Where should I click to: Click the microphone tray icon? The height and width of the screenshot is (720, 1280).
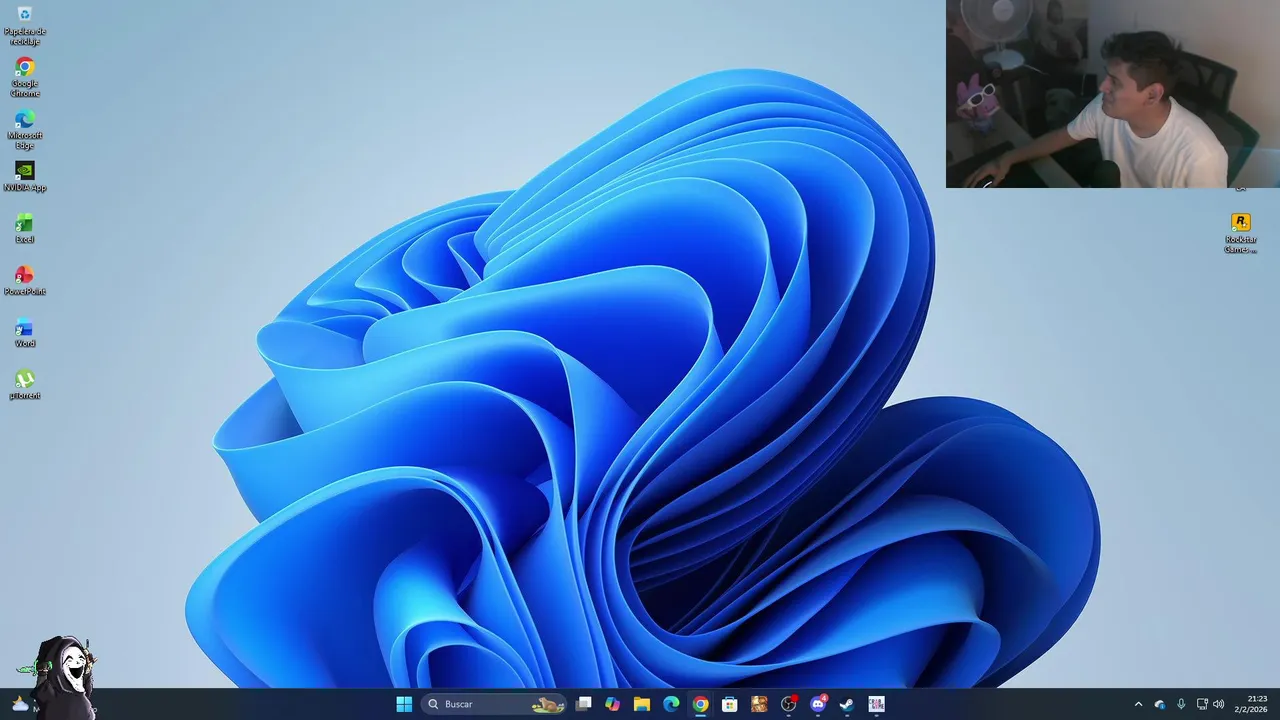(1181, 704)
